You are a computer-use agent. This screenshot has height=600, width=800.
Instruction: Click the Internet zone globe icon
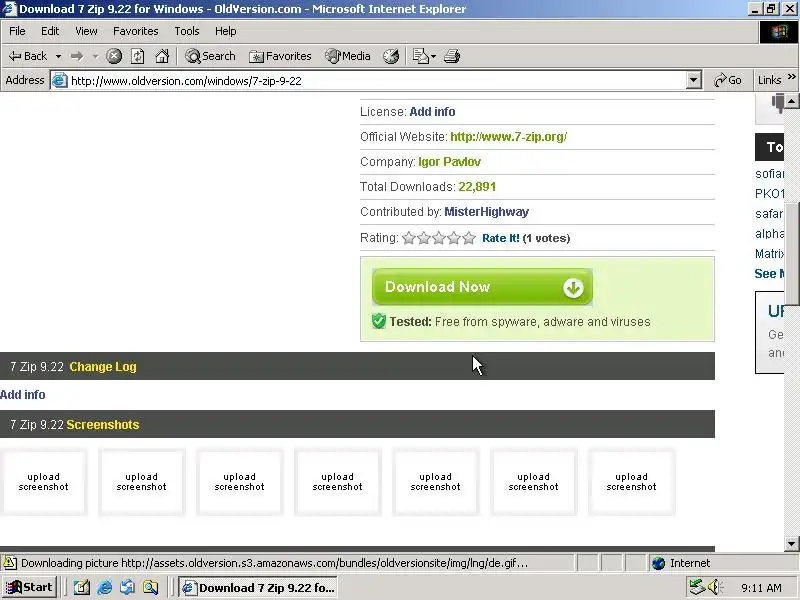(x=659, y=563)
